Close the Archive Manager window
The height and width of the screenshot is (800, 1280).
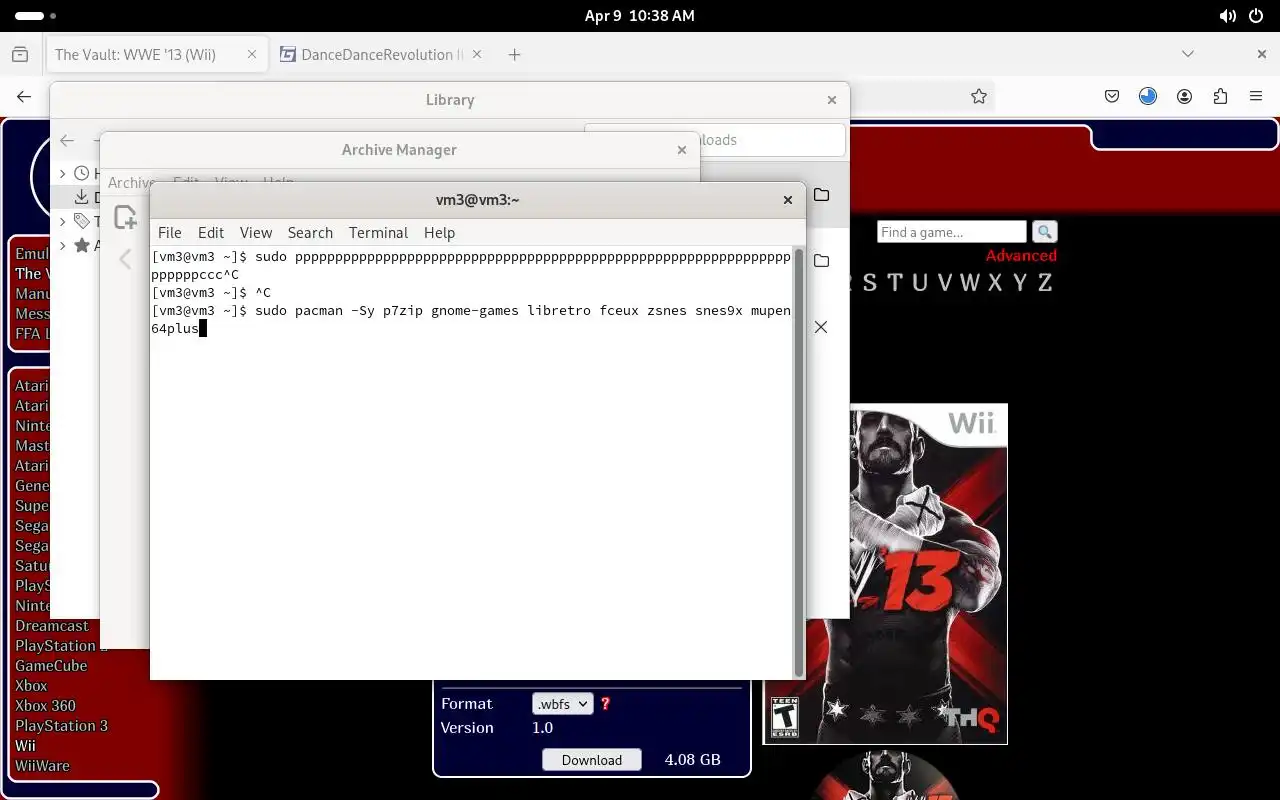point(681,150)
